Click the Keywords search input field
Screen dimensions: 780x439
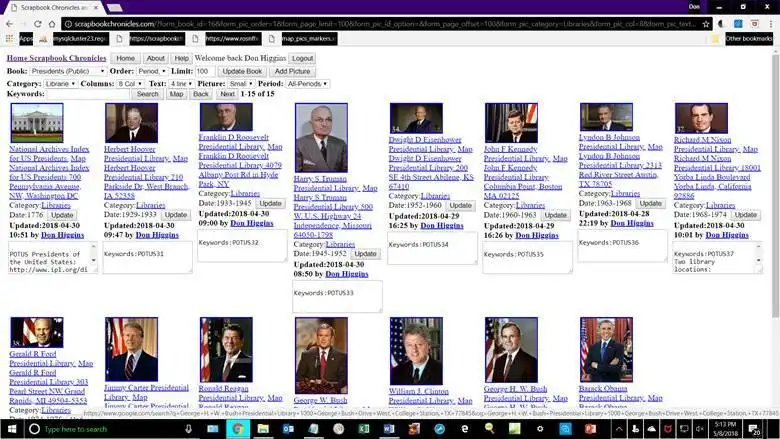coord(88,93)
